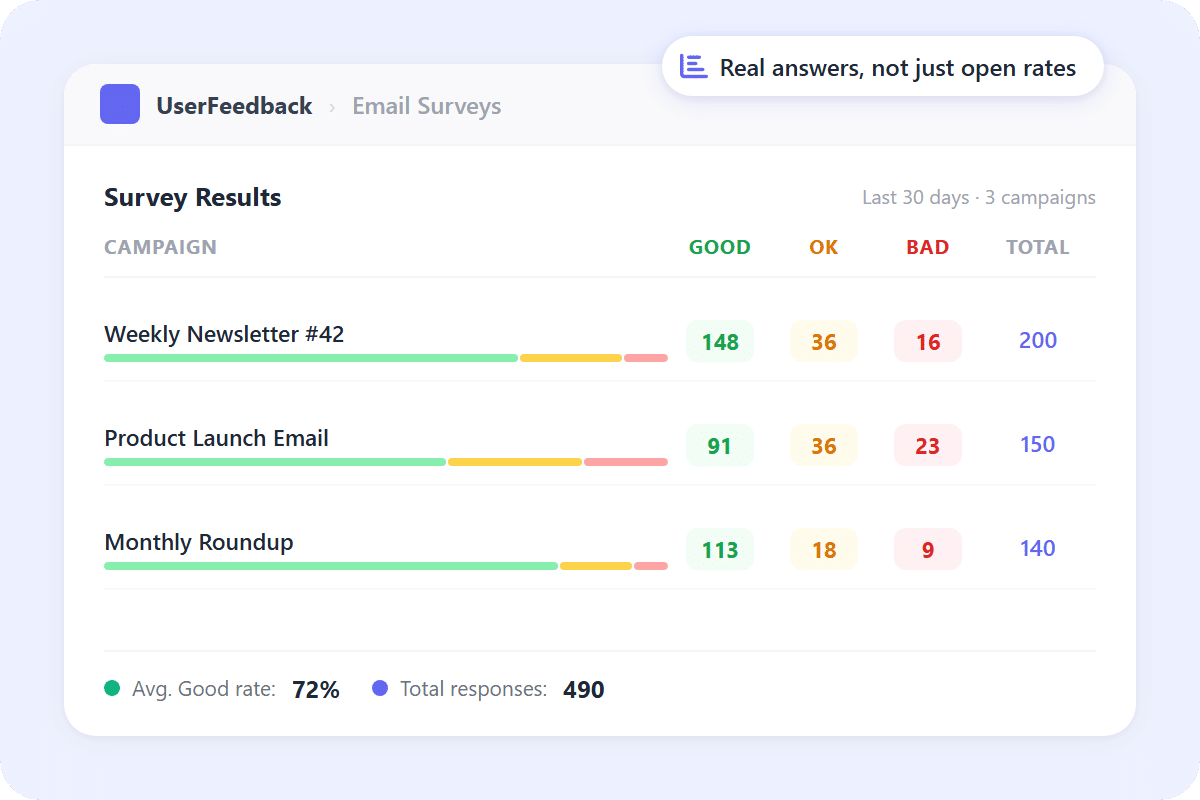Viewport: 1200px width, 800px height.
Task: Switch to the Email Surveys breadcrumb tab
Action: click(426, 106)
